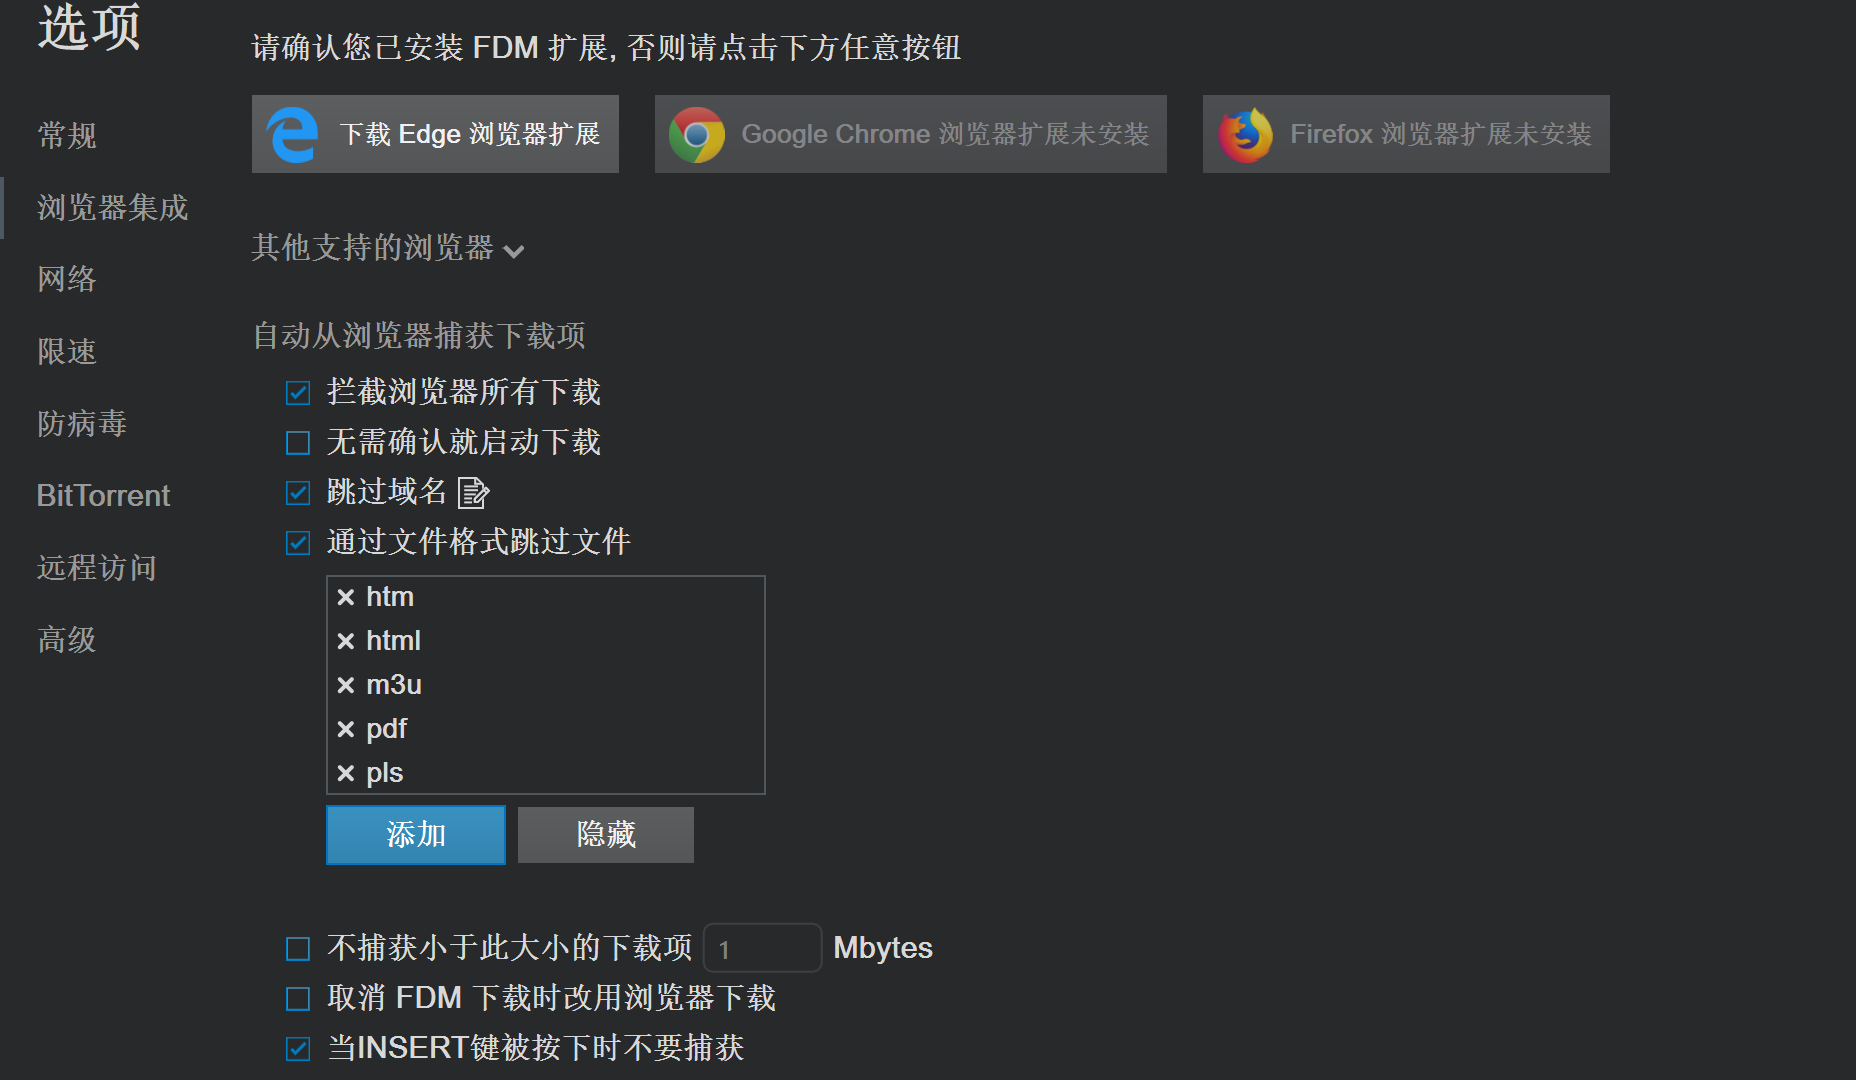Click the 添加 button to add format
Image resolution: width=1856 pixels, height=1080 pixels.
point(415,835)
